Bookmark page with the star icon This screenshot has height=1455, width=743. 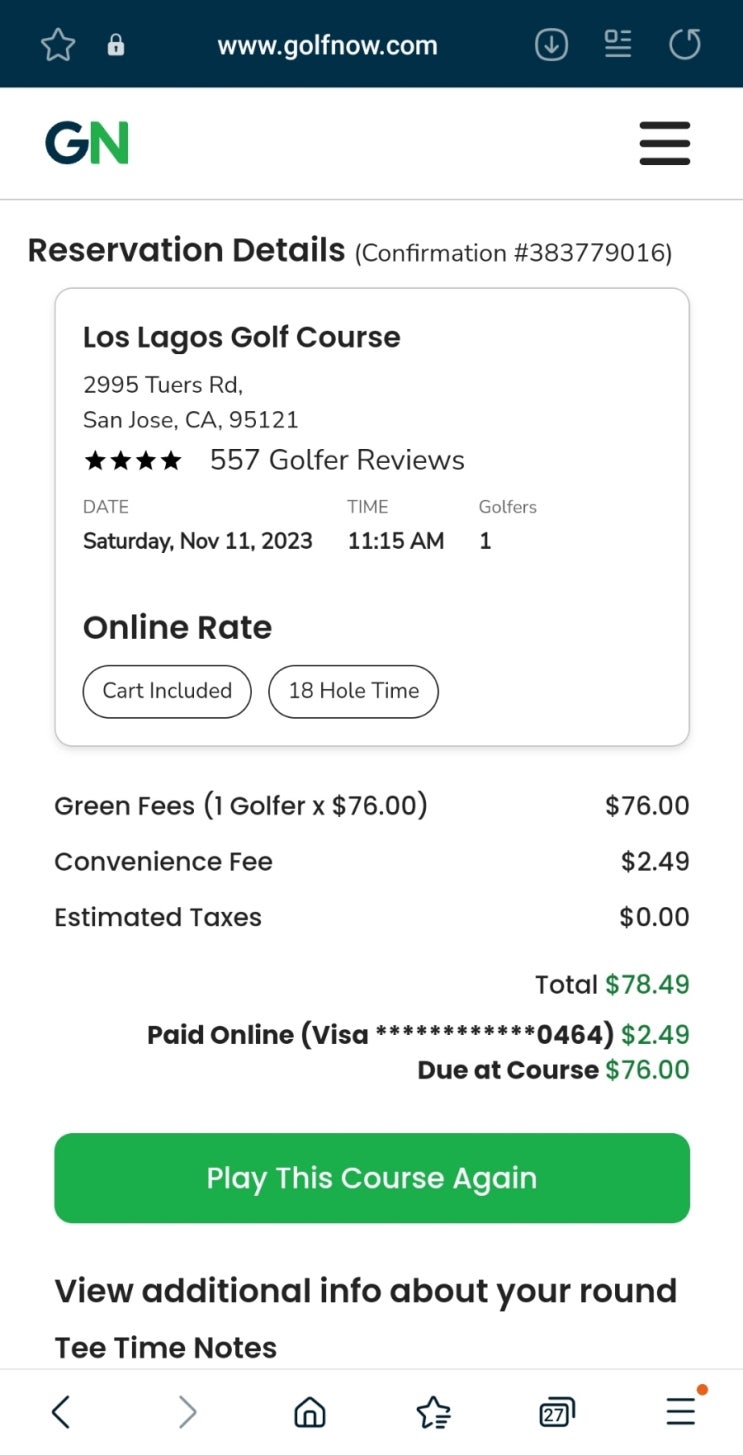click(58, 45)
